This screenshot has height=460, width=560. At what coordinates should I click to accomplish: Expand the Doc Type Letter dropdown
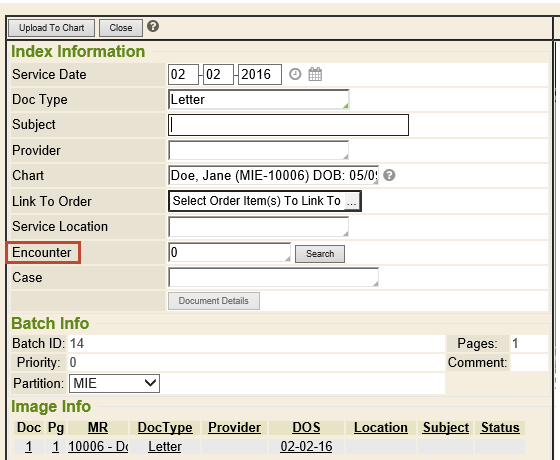coord(259,99)
